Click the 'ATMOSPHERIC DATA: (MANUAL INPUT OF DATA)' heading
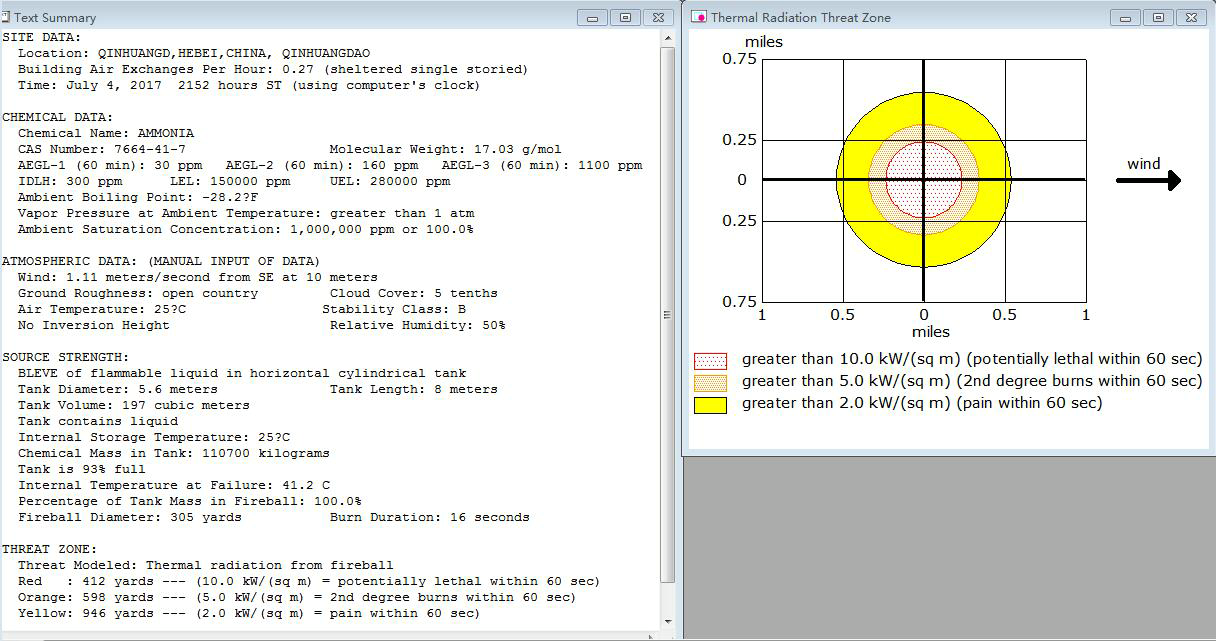The image size is (1216, 641). click(162, 261)
